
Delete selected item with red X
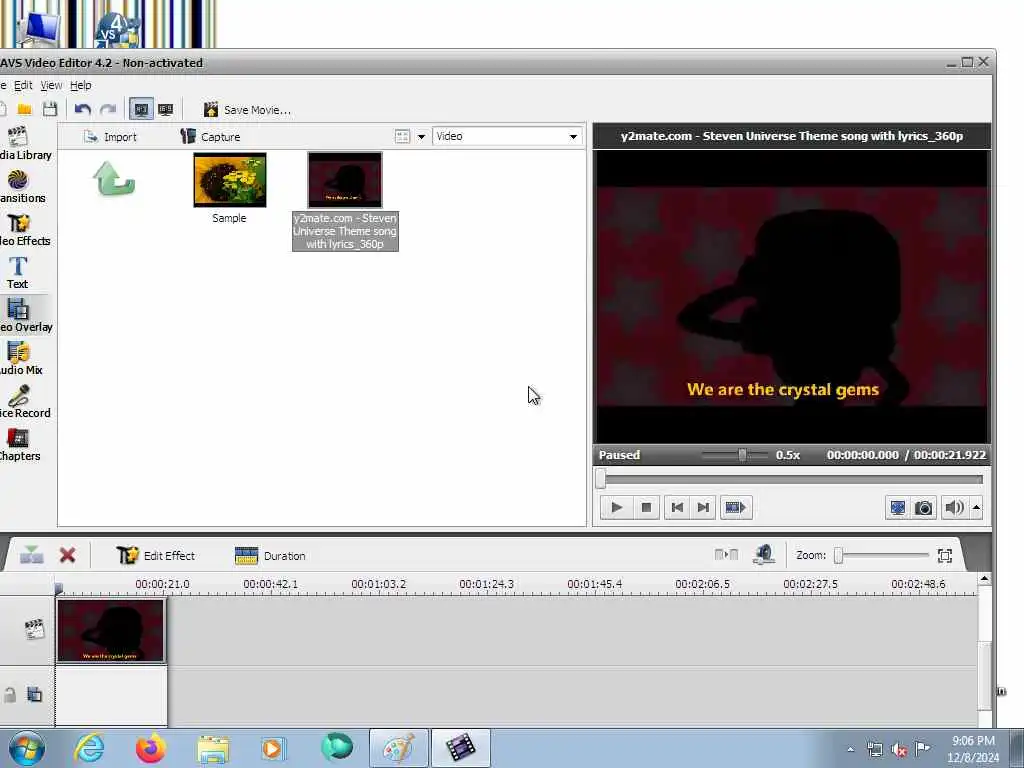(67, 555)
